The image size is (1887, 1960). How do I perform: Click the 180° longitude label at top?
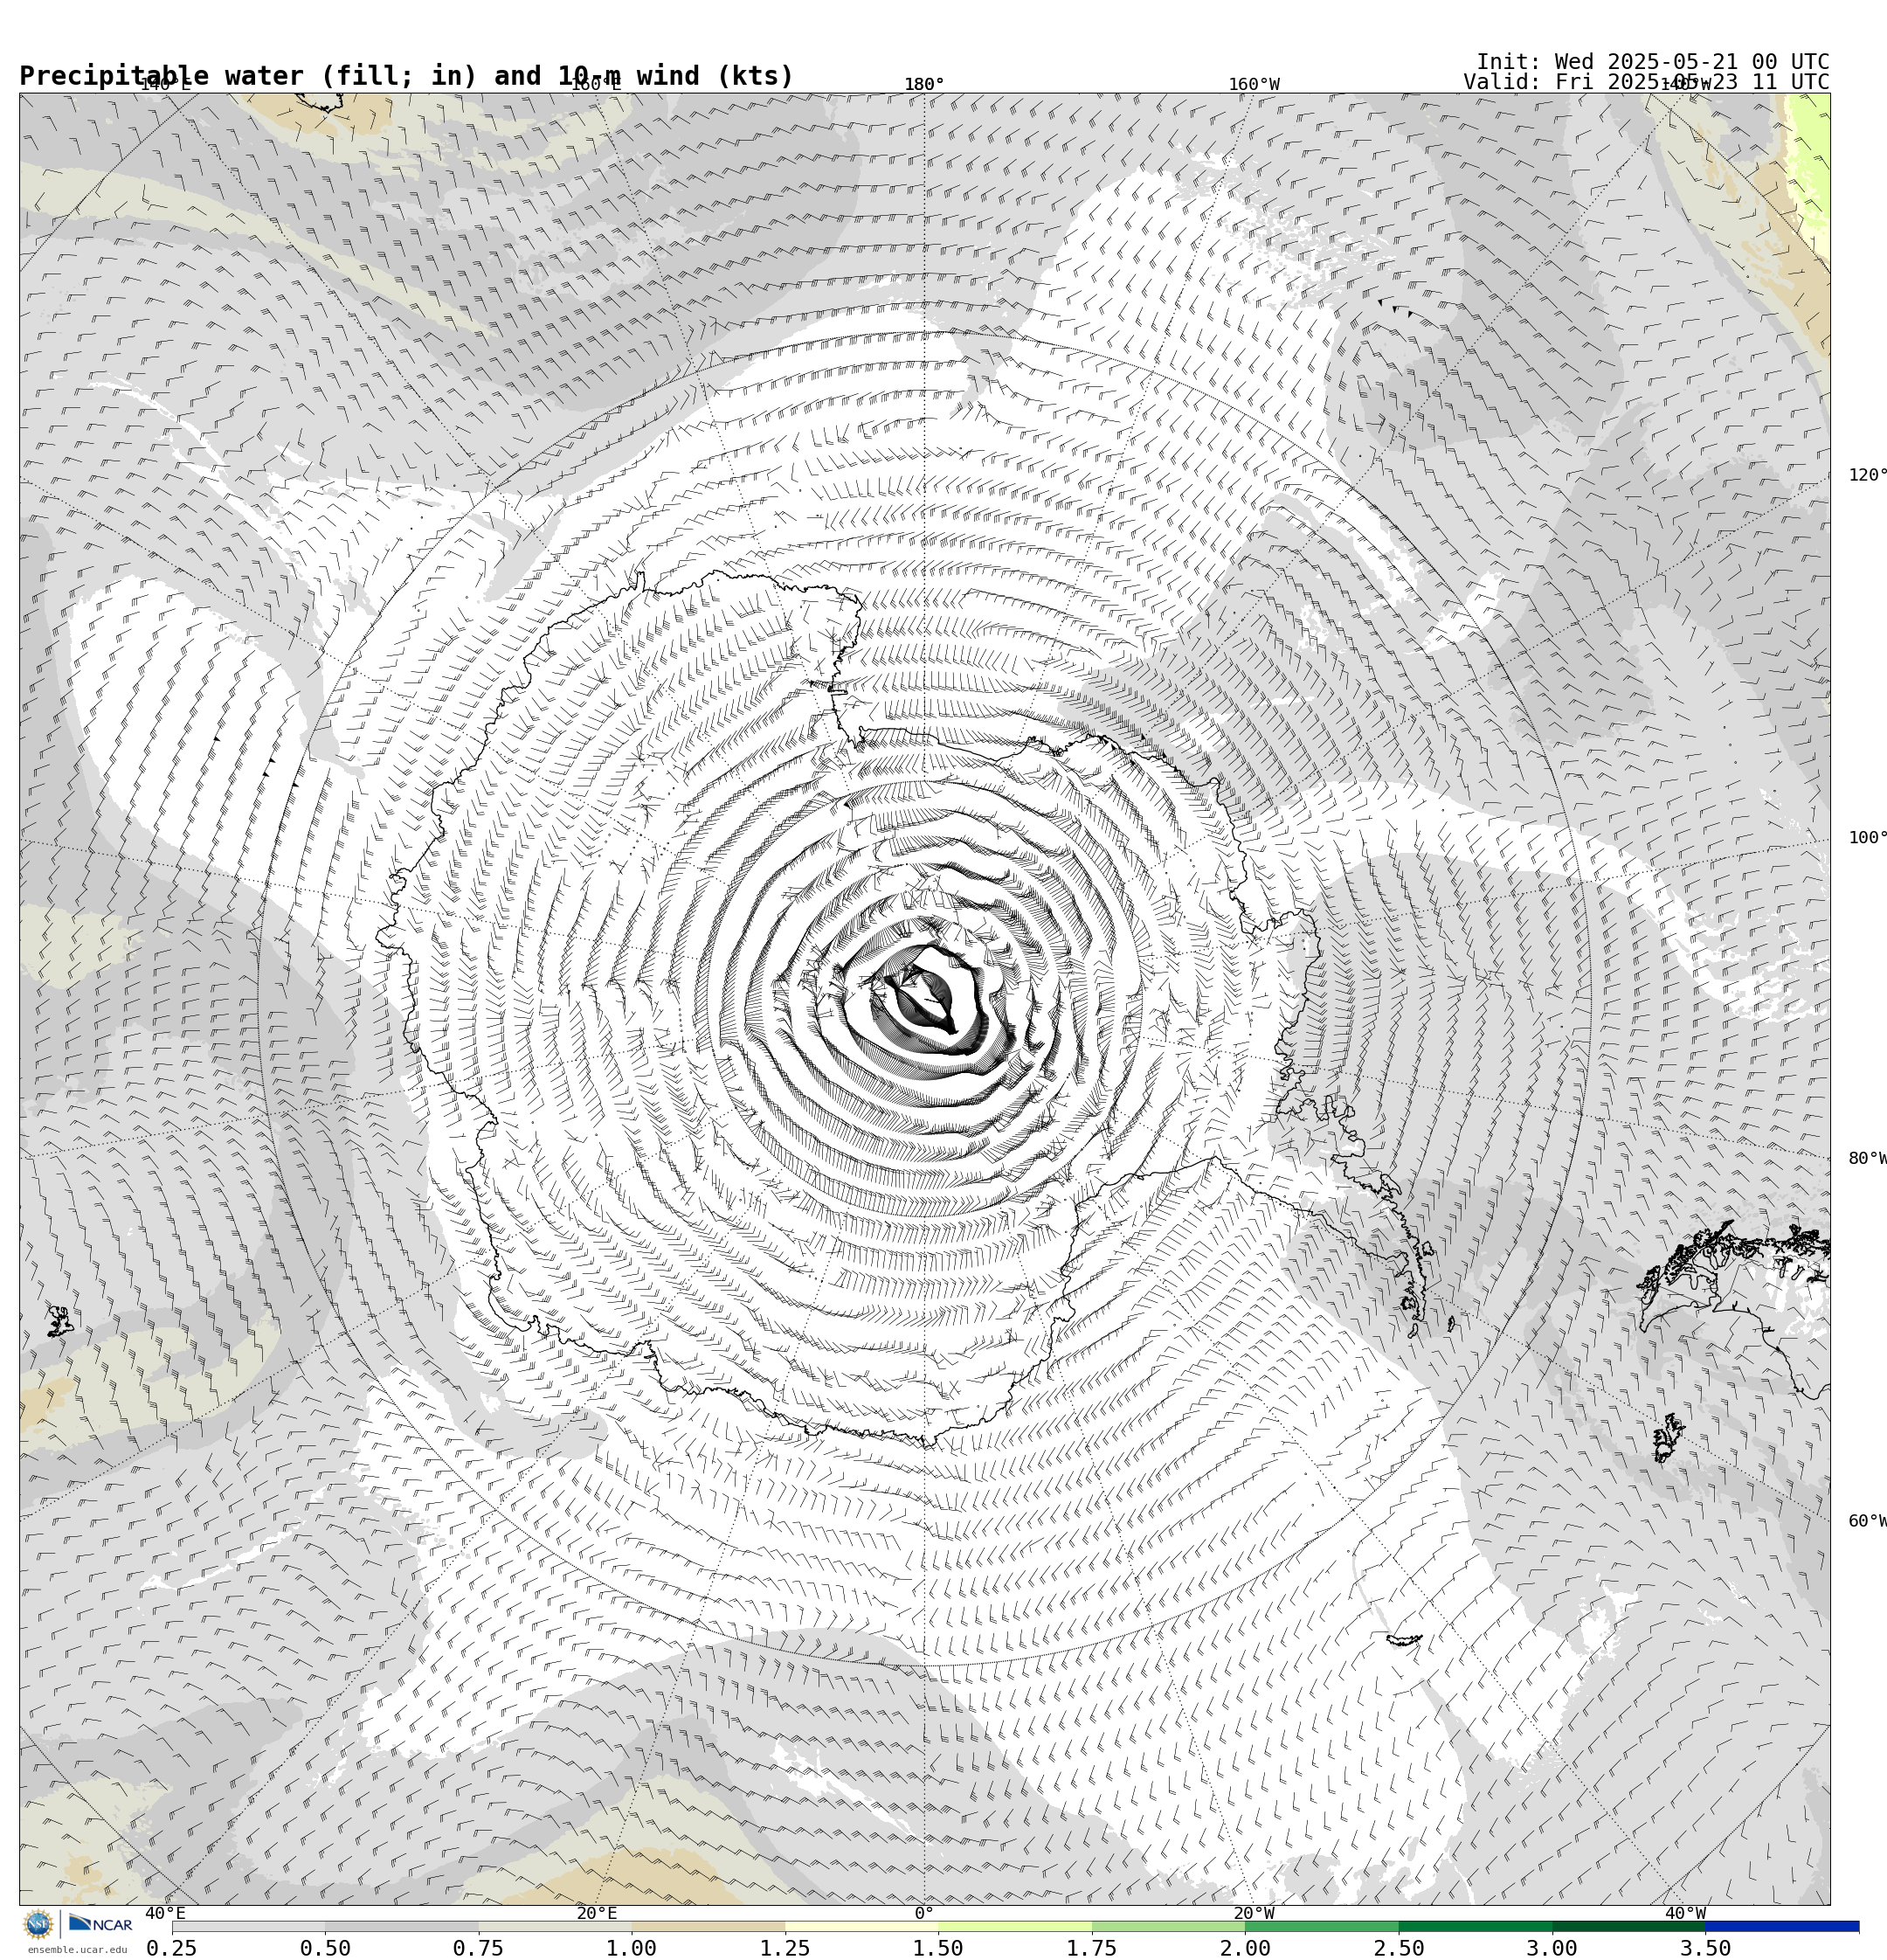924,84
